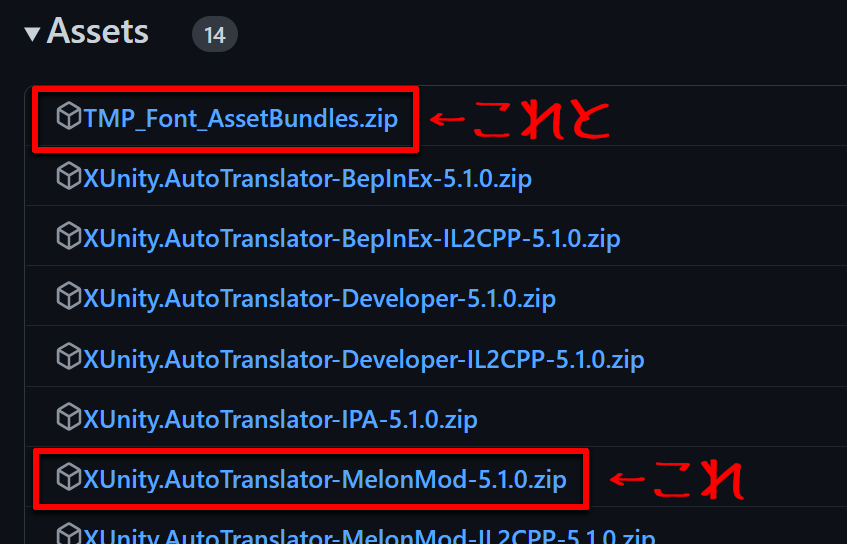
Task: Click the package icon beside BepInEx-IL2CPP-5.1.0.zip
Action: point(68,238)
